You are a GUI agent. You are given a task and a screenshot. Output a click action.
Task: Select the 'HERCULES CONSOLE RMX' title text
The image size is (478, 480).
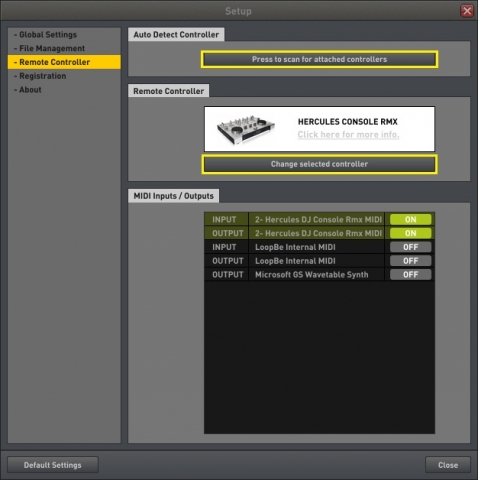(348, 122)
